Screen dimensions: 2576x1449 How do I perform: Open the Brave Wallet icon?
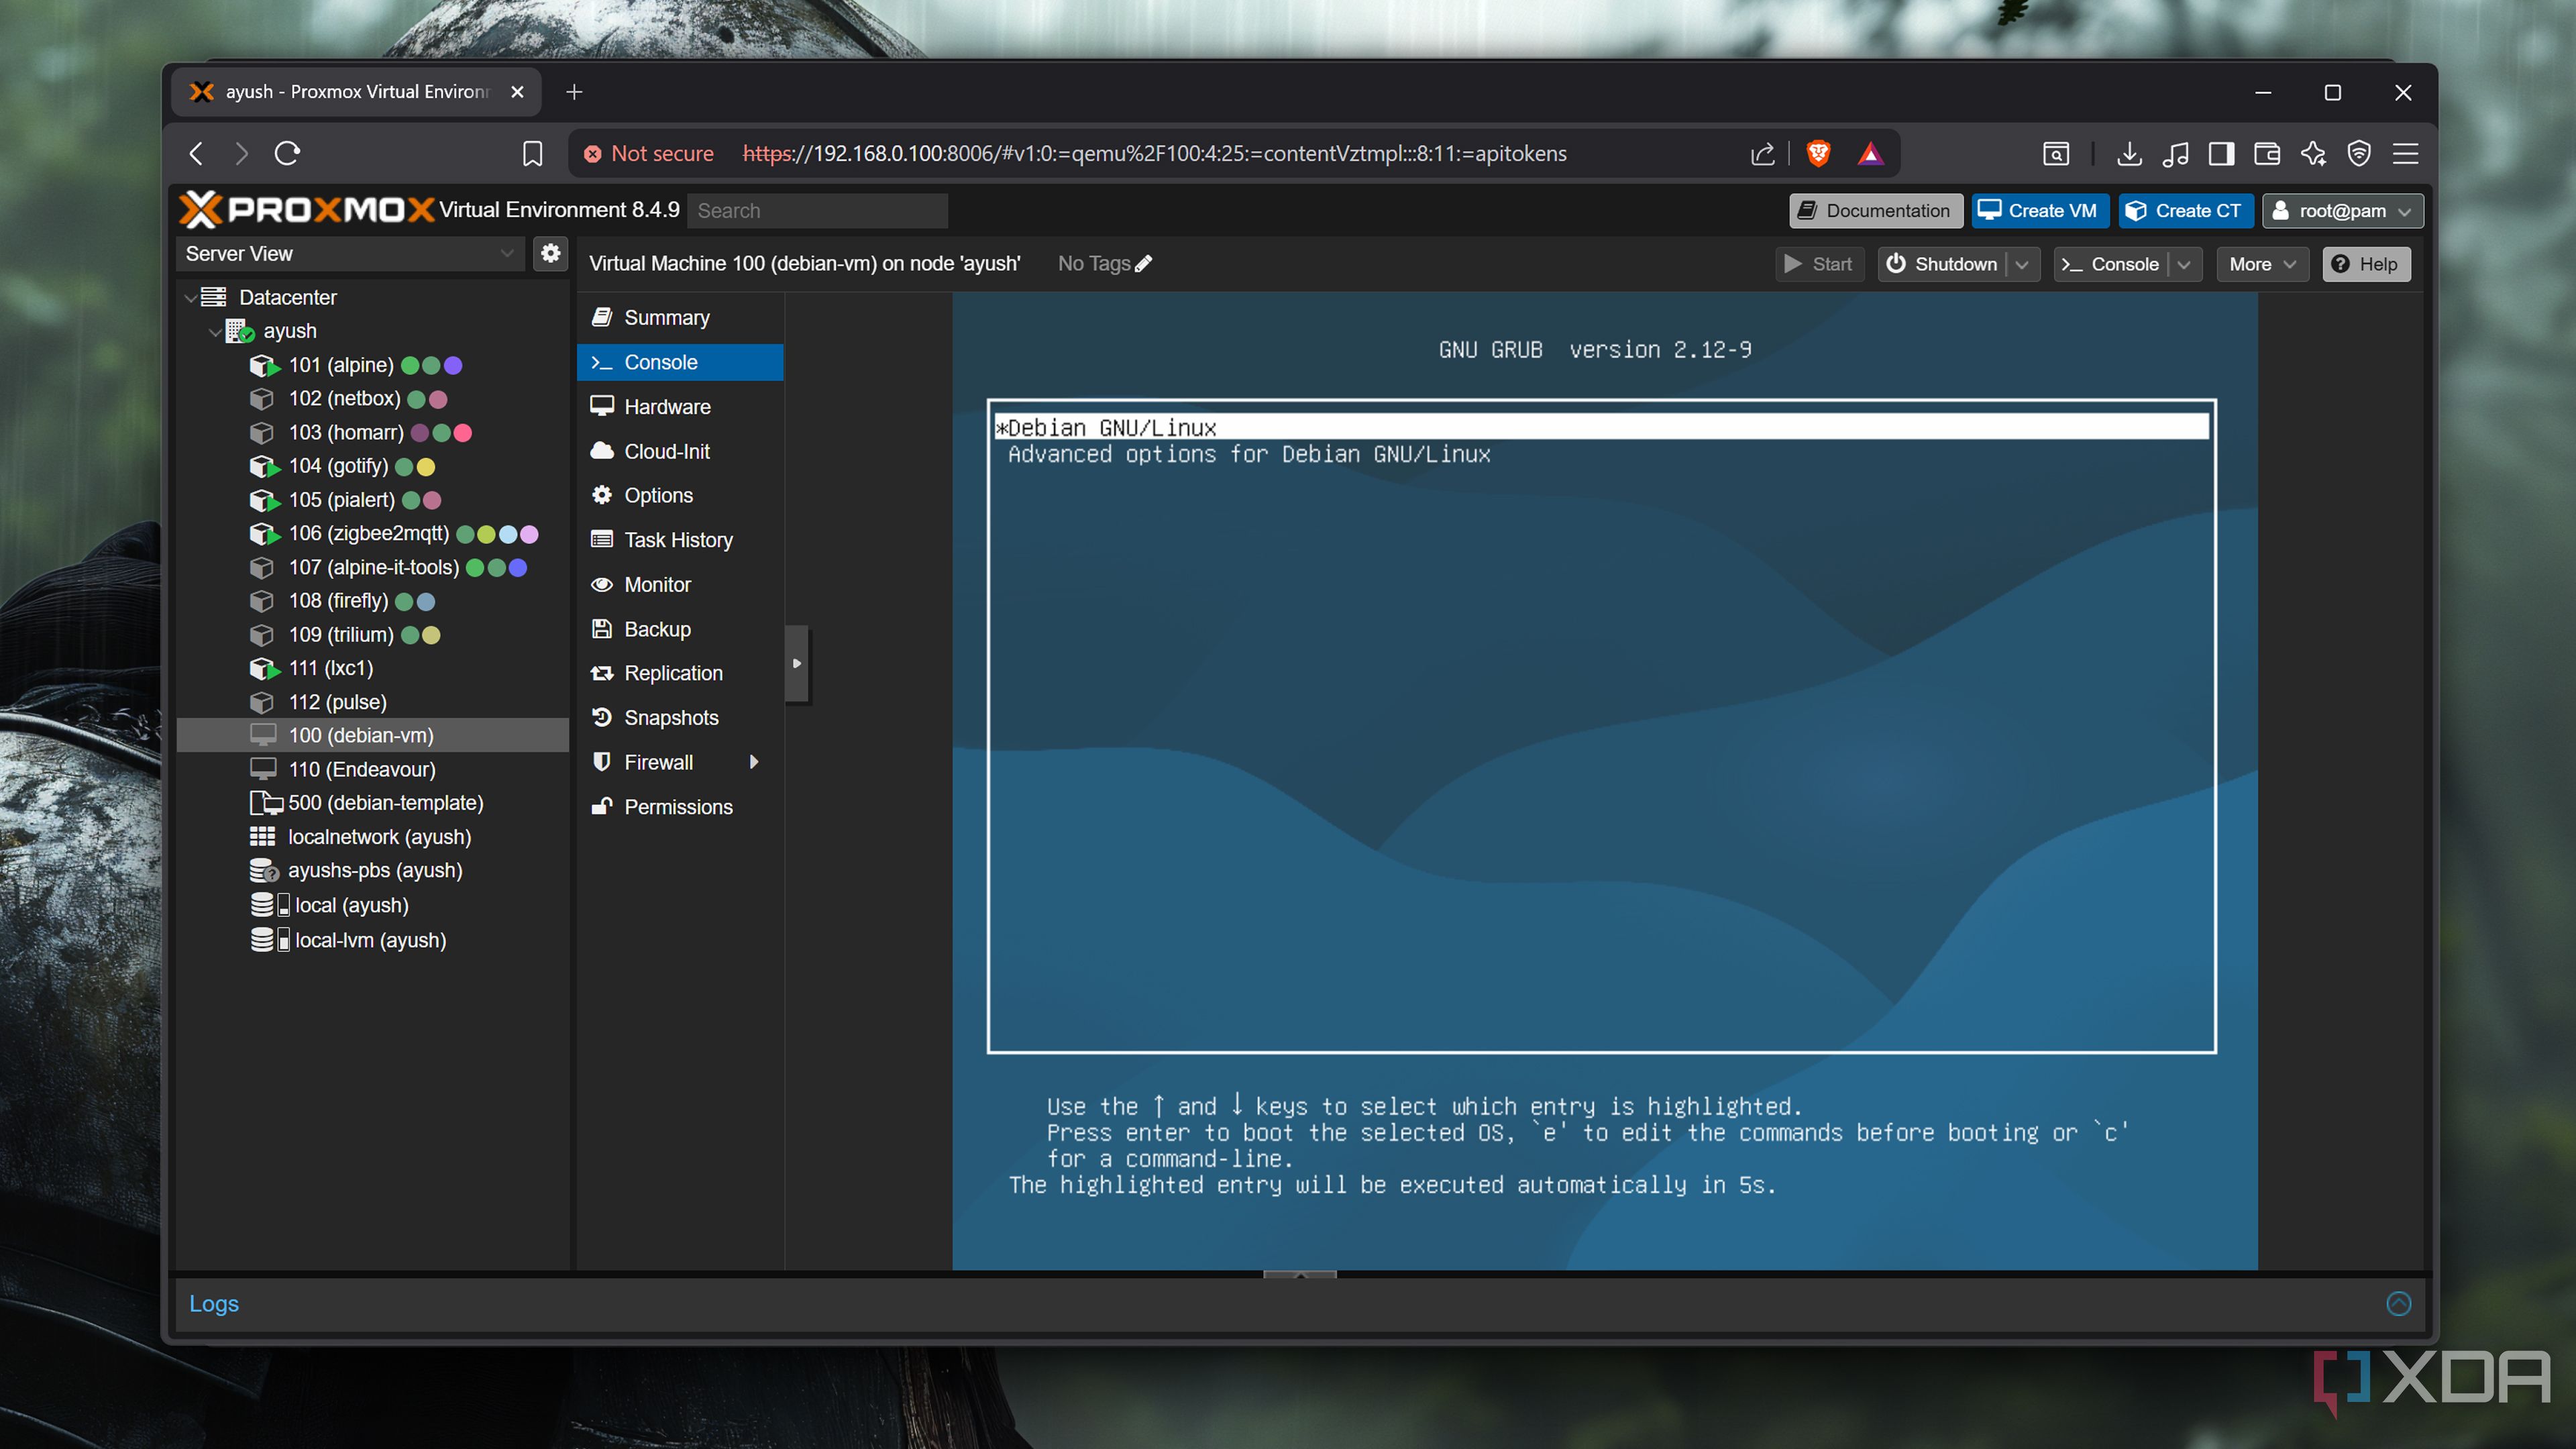point(2267,153)
